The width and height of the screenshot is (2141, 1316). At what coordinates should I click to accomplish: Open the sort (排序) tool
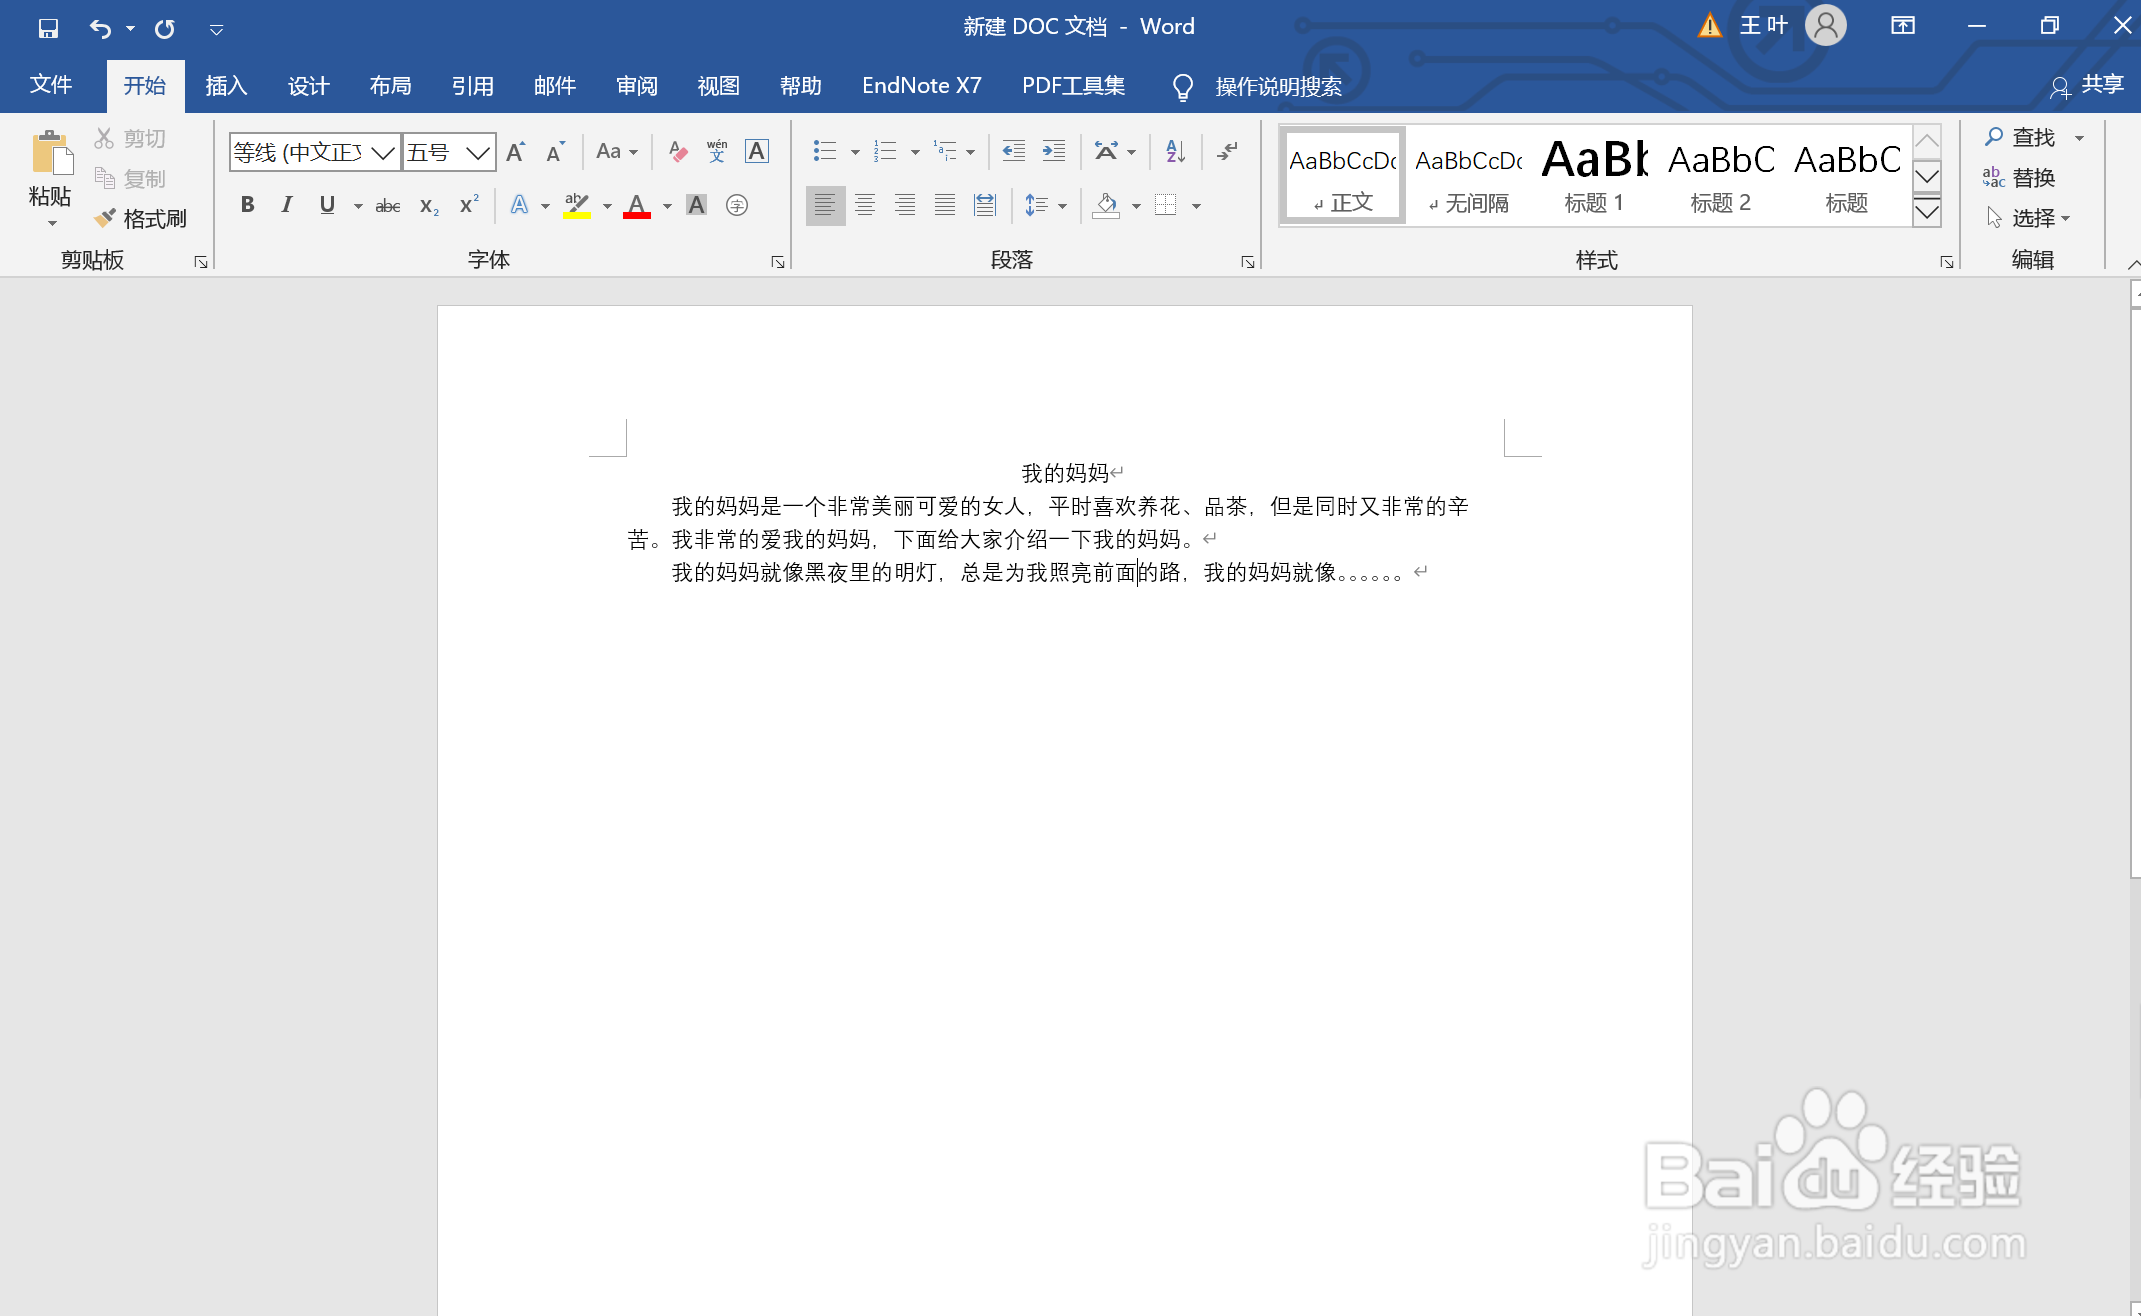[x=1173, y=151]
